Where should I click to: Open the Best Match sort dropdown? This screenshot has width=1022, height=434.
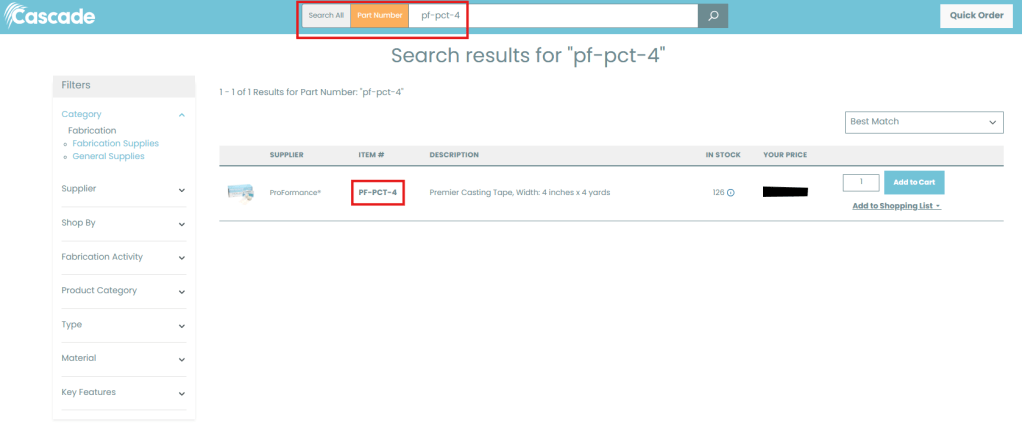coord(924,122)
